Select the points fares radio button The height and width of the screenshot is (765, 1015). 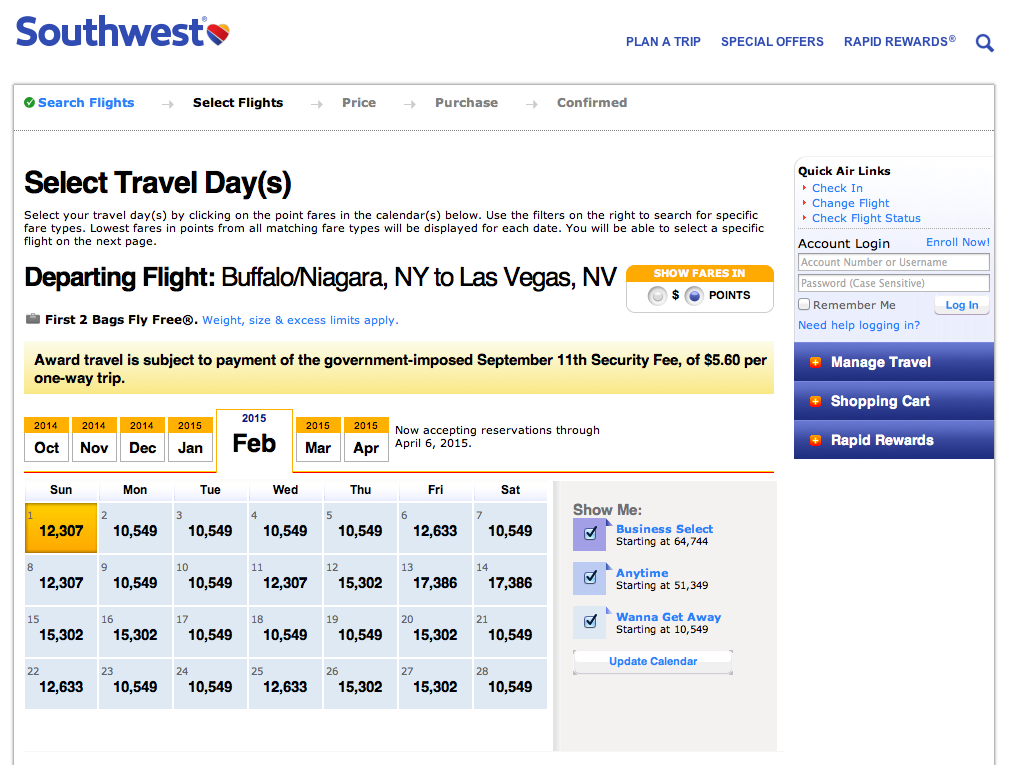coord(694,295)
